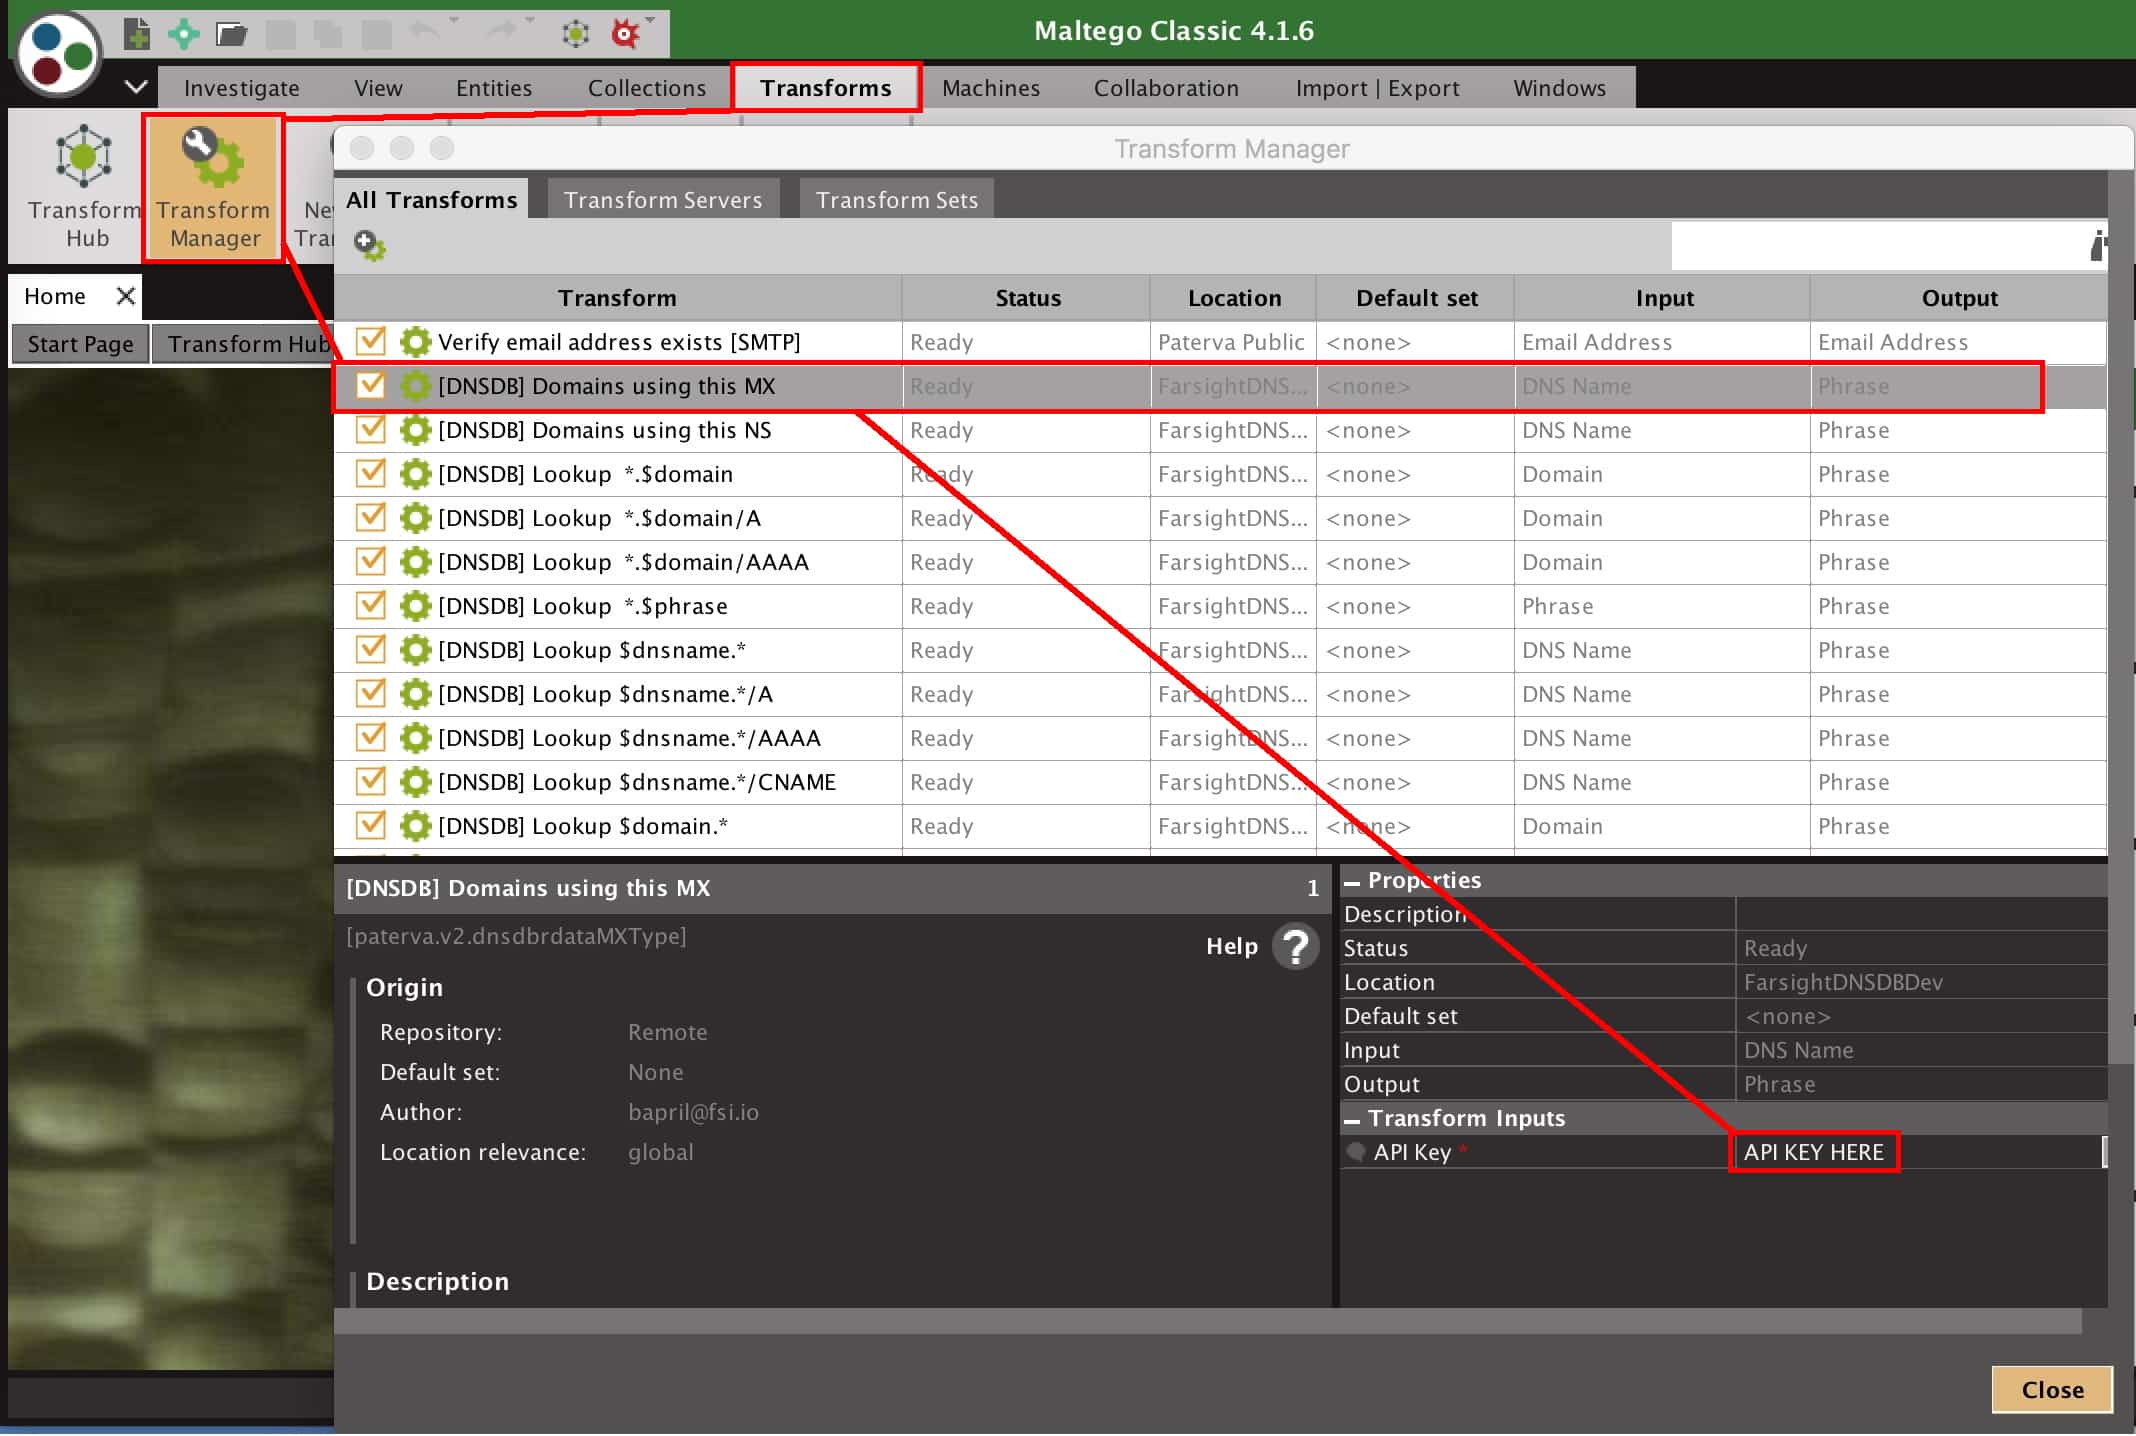Sort by the Status column header

pos(1027,298)
